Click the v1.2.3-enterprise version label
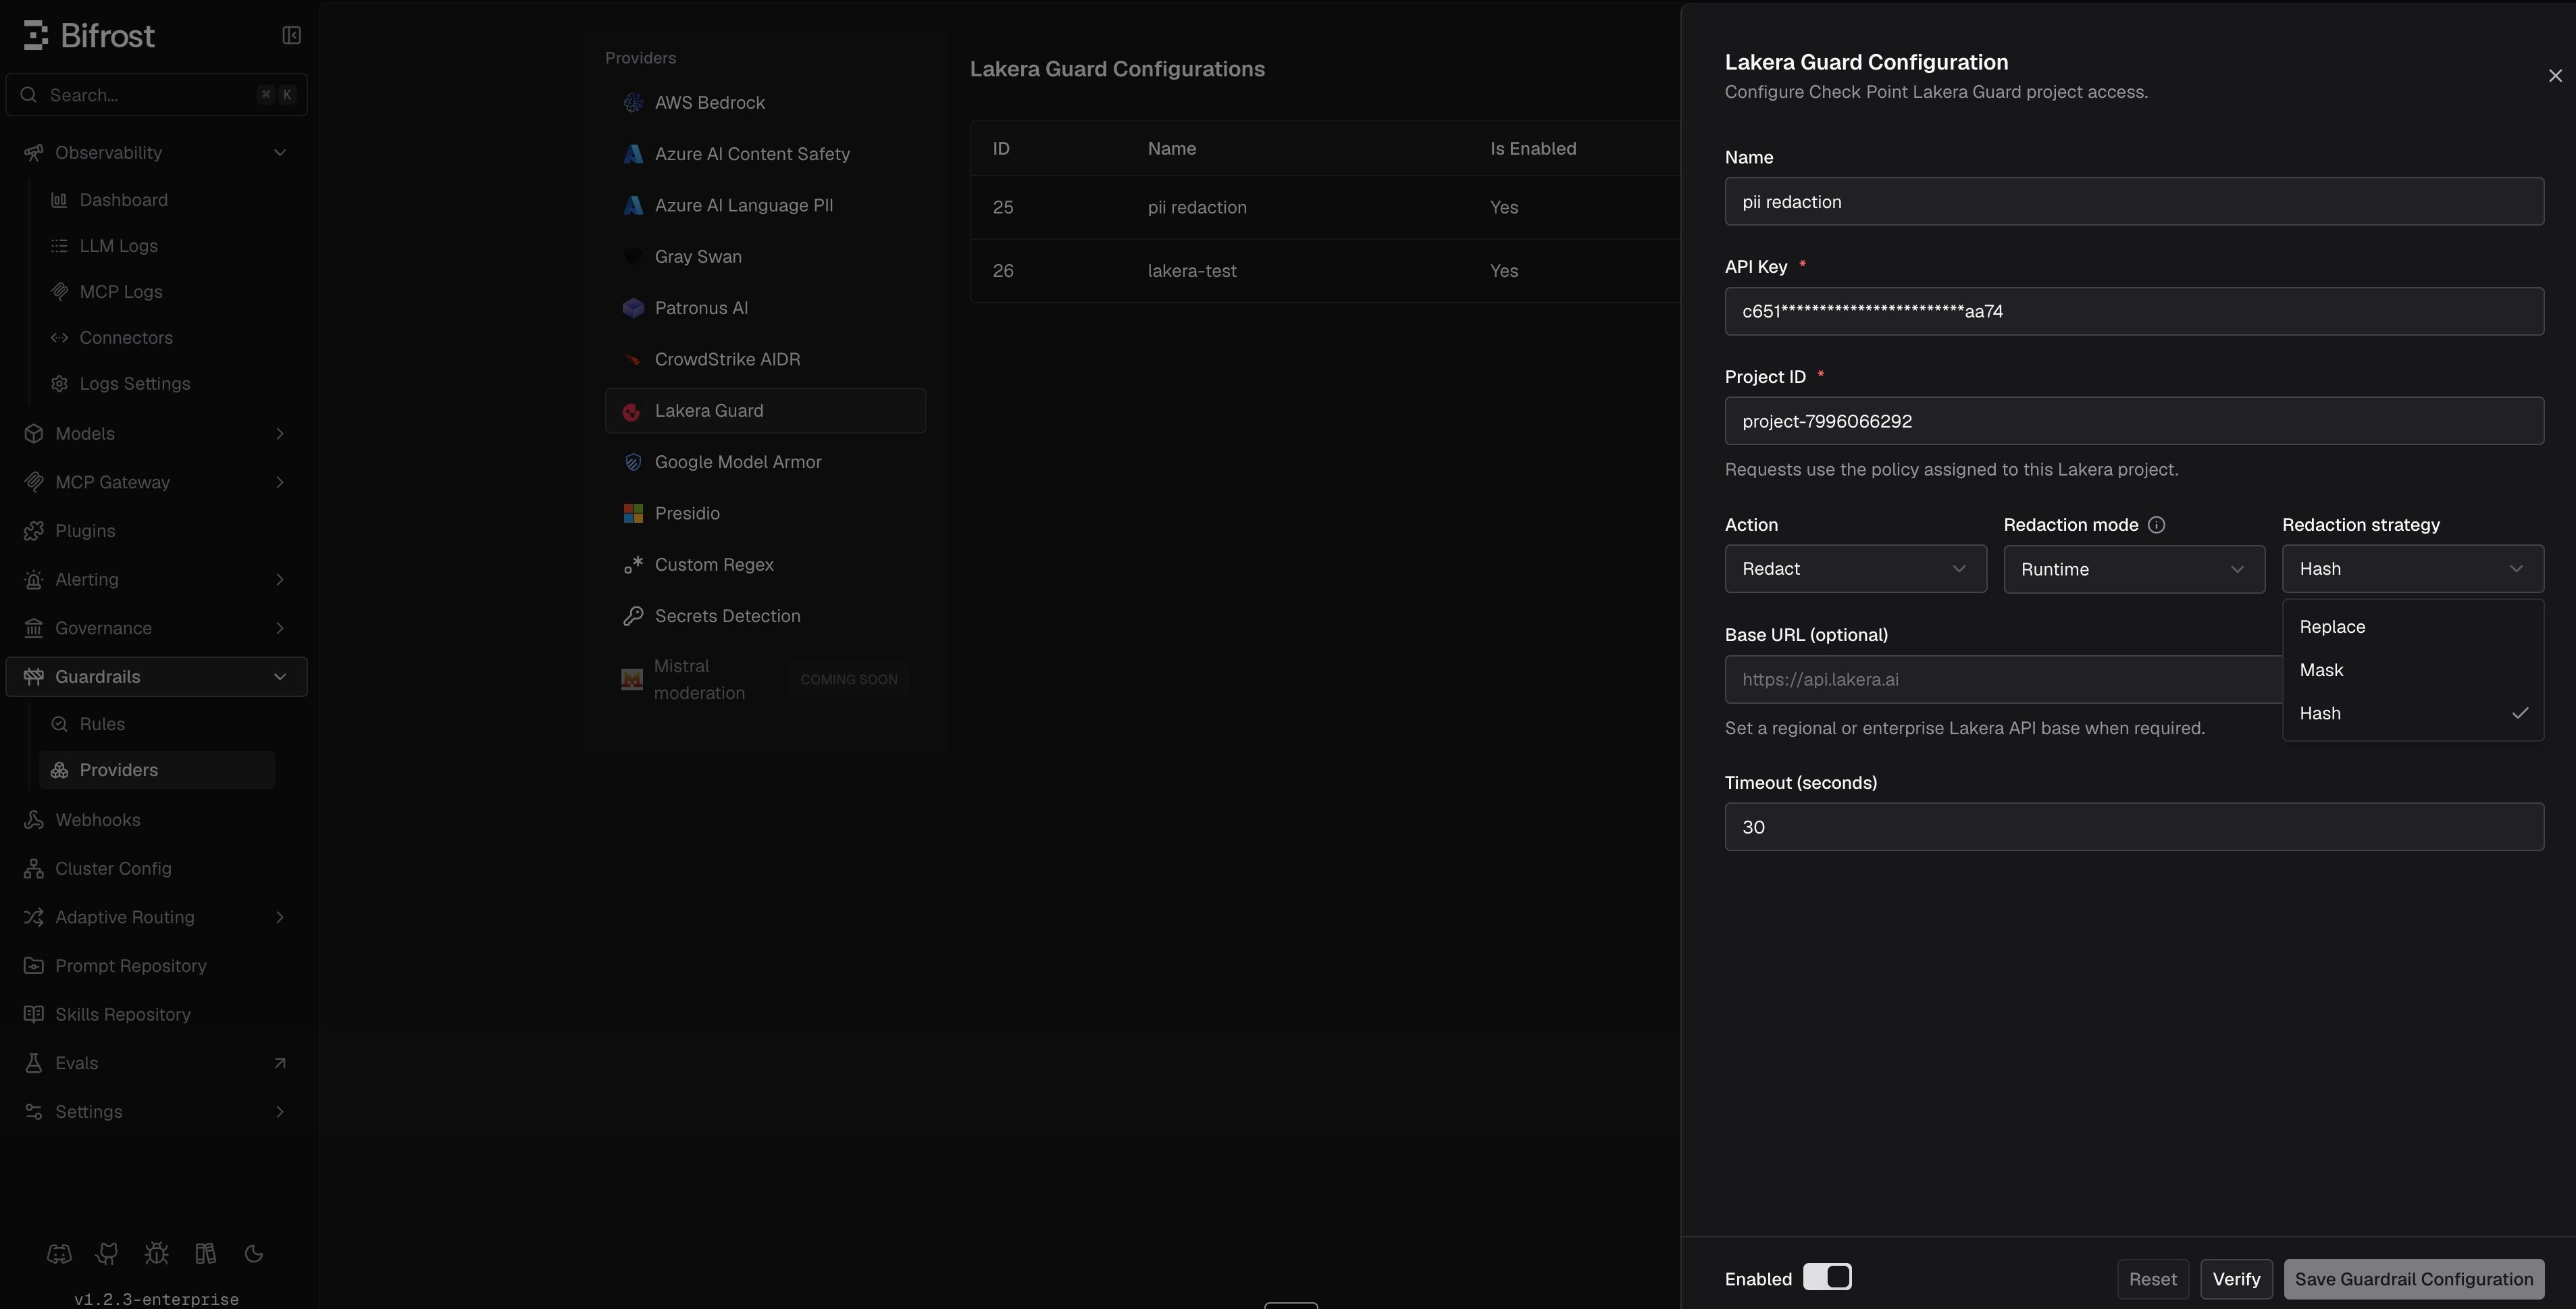2576x1309 pixels. coord(156,1299)
